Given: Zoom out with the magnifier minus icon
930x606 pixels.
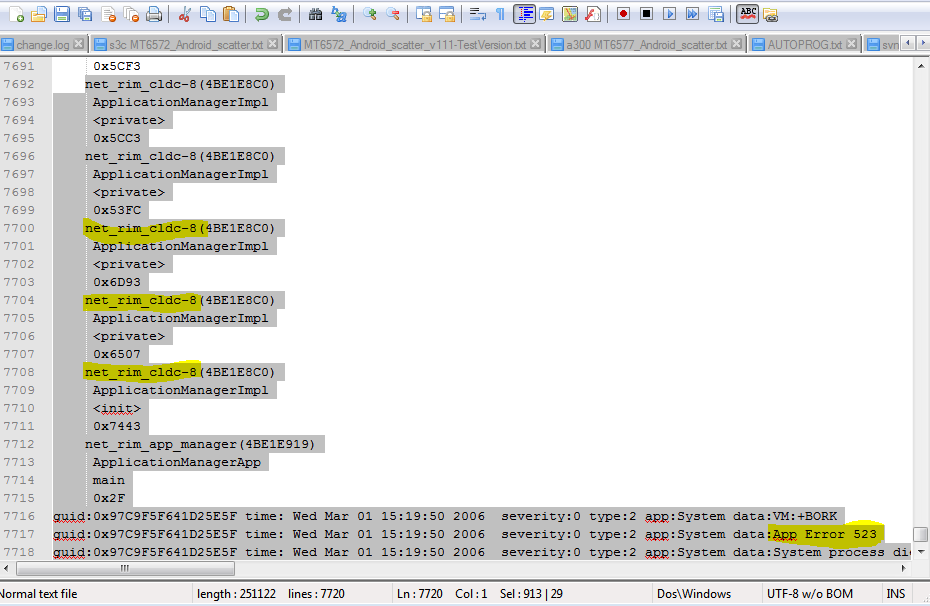Looking at the screenshot, I should [393, 14].
